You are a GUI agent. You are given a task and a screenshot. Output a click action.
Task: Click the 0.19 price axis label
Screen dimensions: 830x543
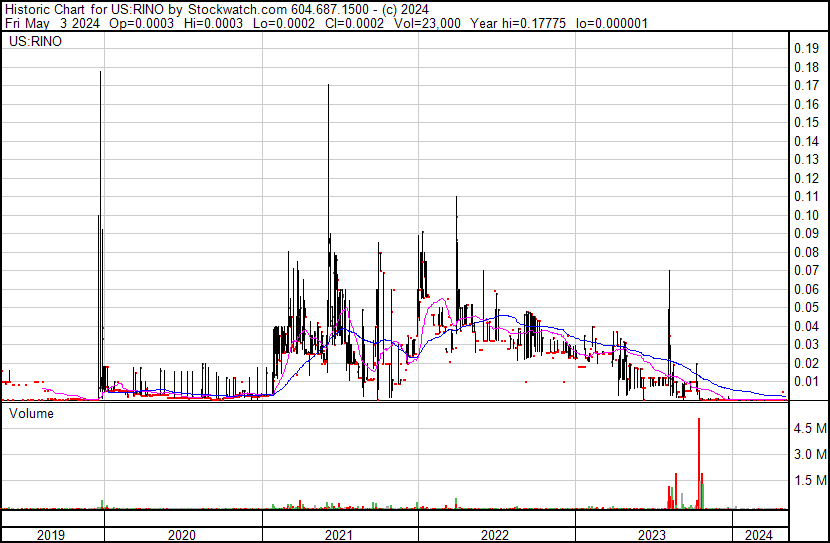click(806, 49)
